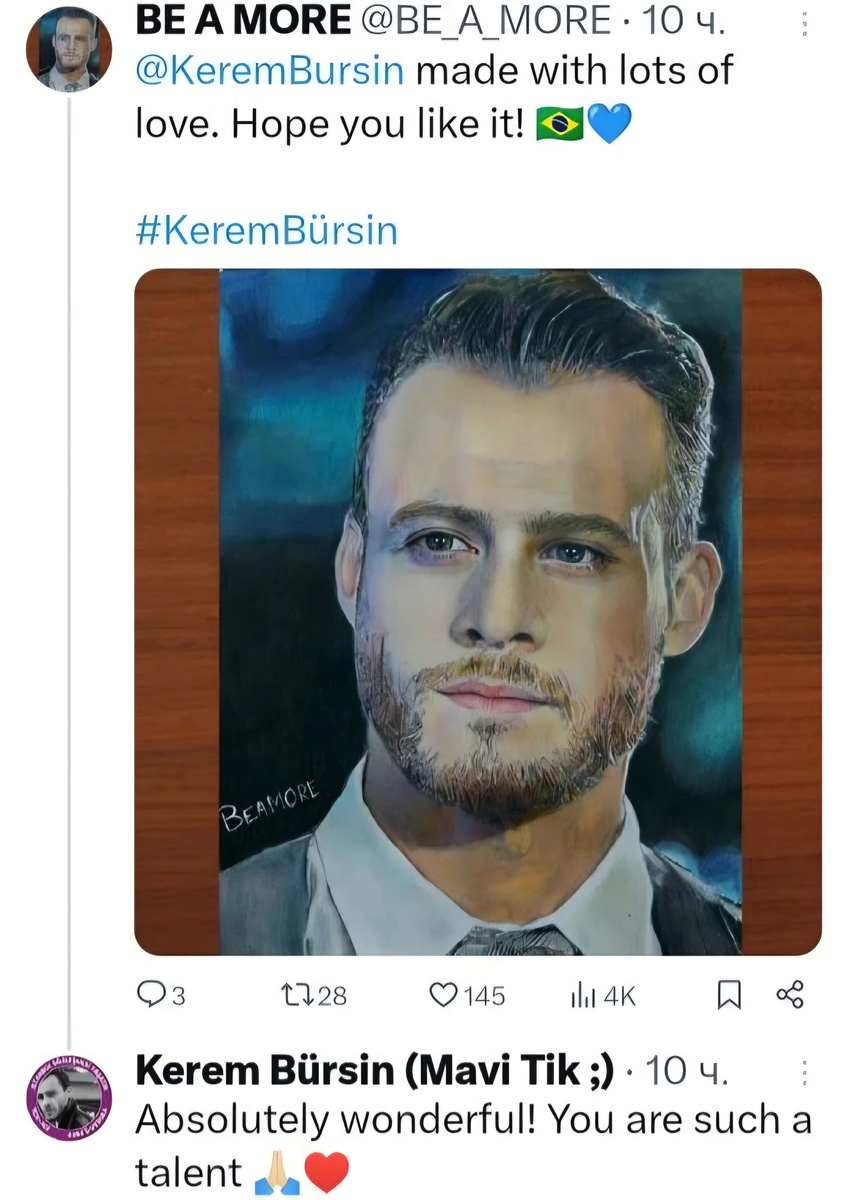Click the Kerem Bürsin reply's 10 ч. timestamp
Screen dimensions: 848x1200
pyautogui.click(x=689, y=1073)
